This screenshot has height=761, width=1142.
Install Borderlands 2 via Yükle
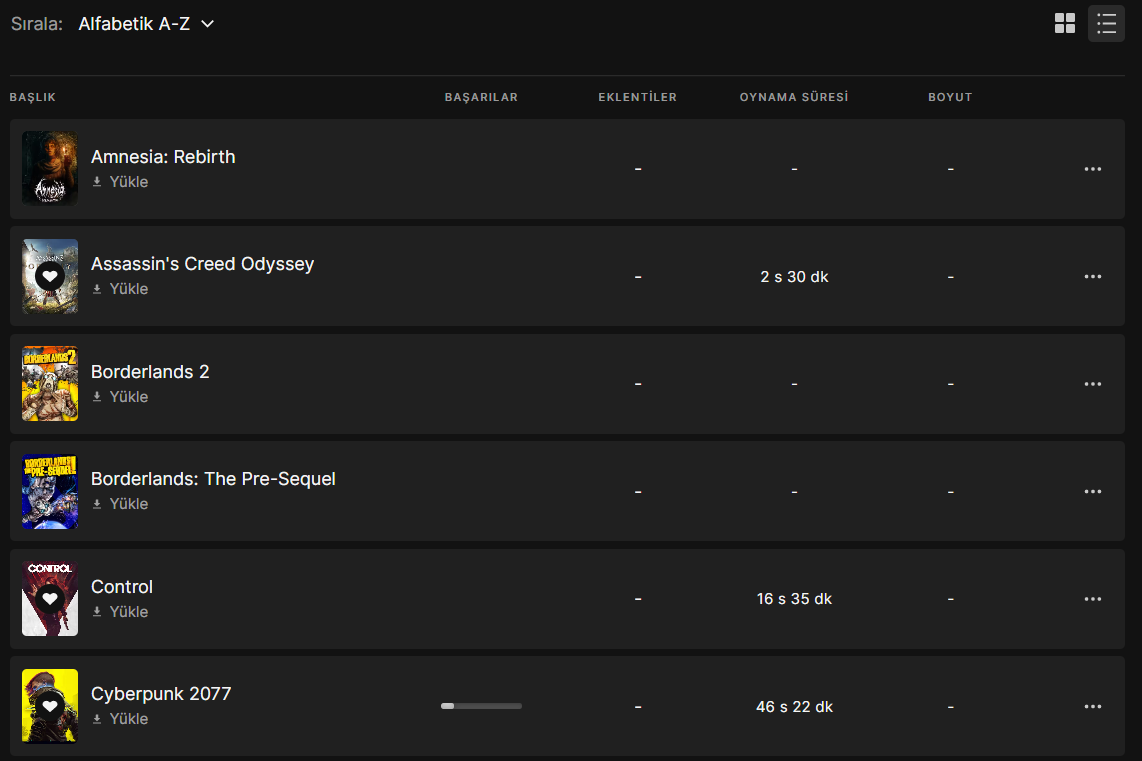120,397
